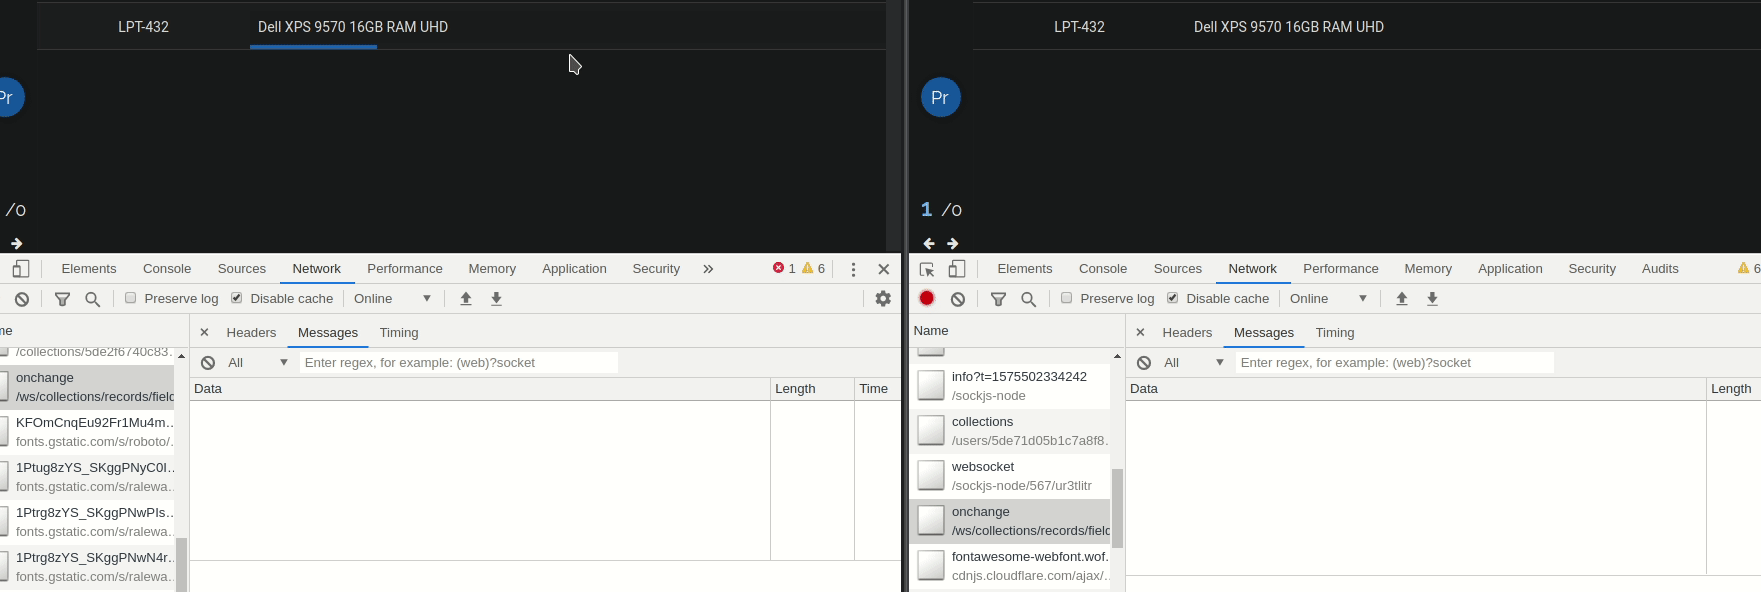Open search in right DevTools network toolbar
1761x592 pixels.
click(1028, 298)
